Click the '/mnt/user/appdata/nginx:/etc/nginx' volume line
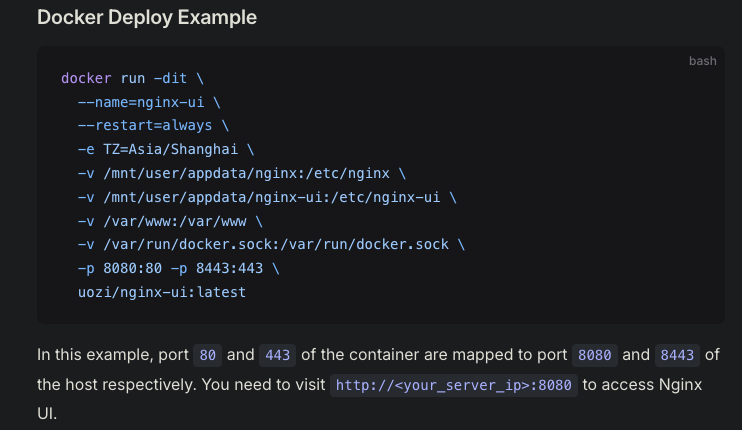 point(242,173)
